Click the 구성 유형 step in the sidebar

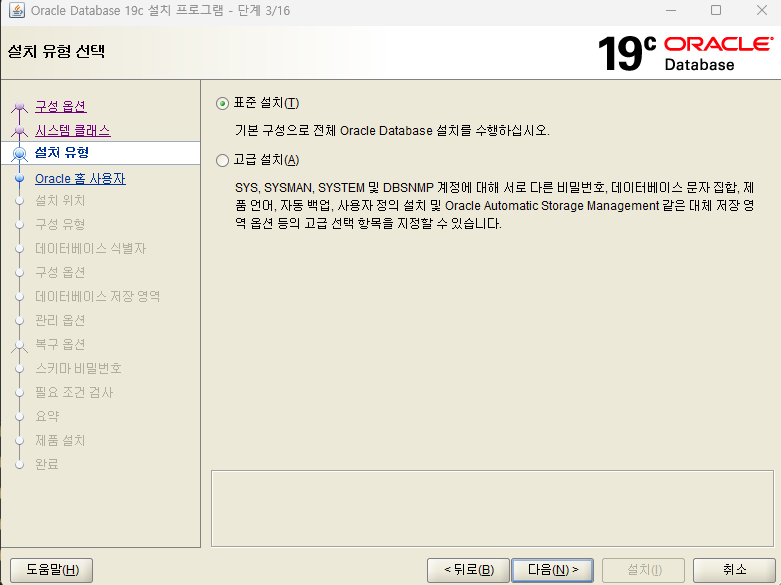60,224
